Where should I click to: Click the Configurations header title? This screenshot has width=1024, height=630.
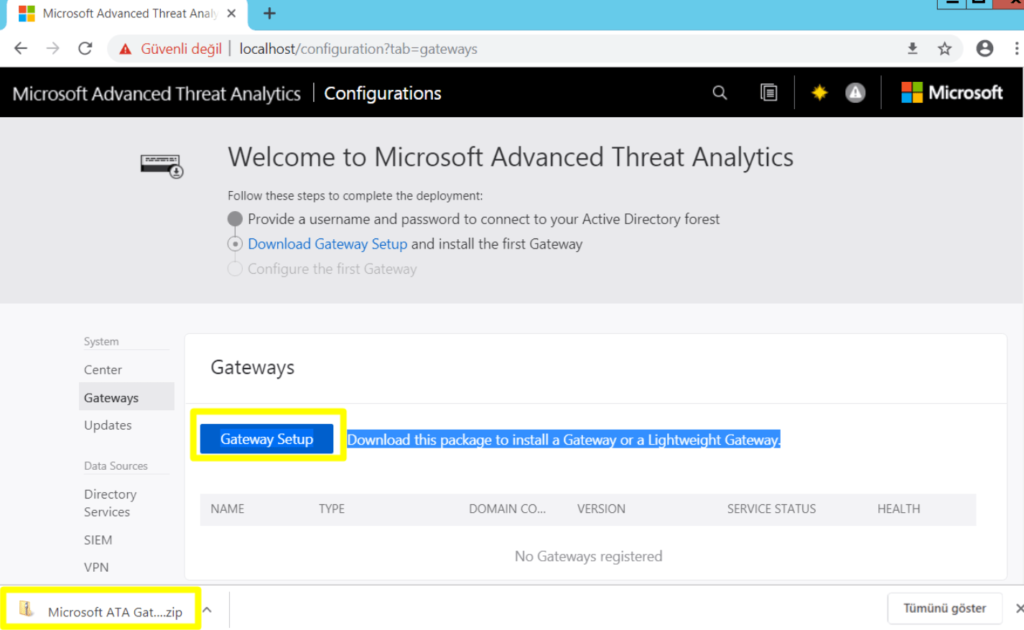point(383,93)
